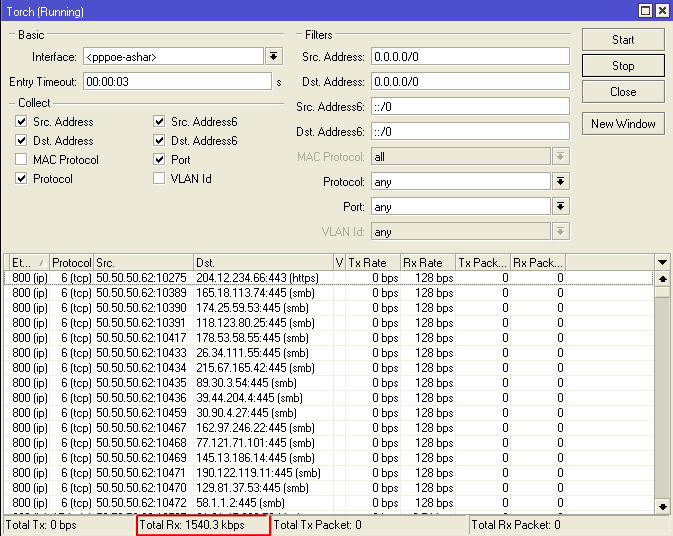Close Torch window via X icon
673x536 pixels.
tap(662, 11)
